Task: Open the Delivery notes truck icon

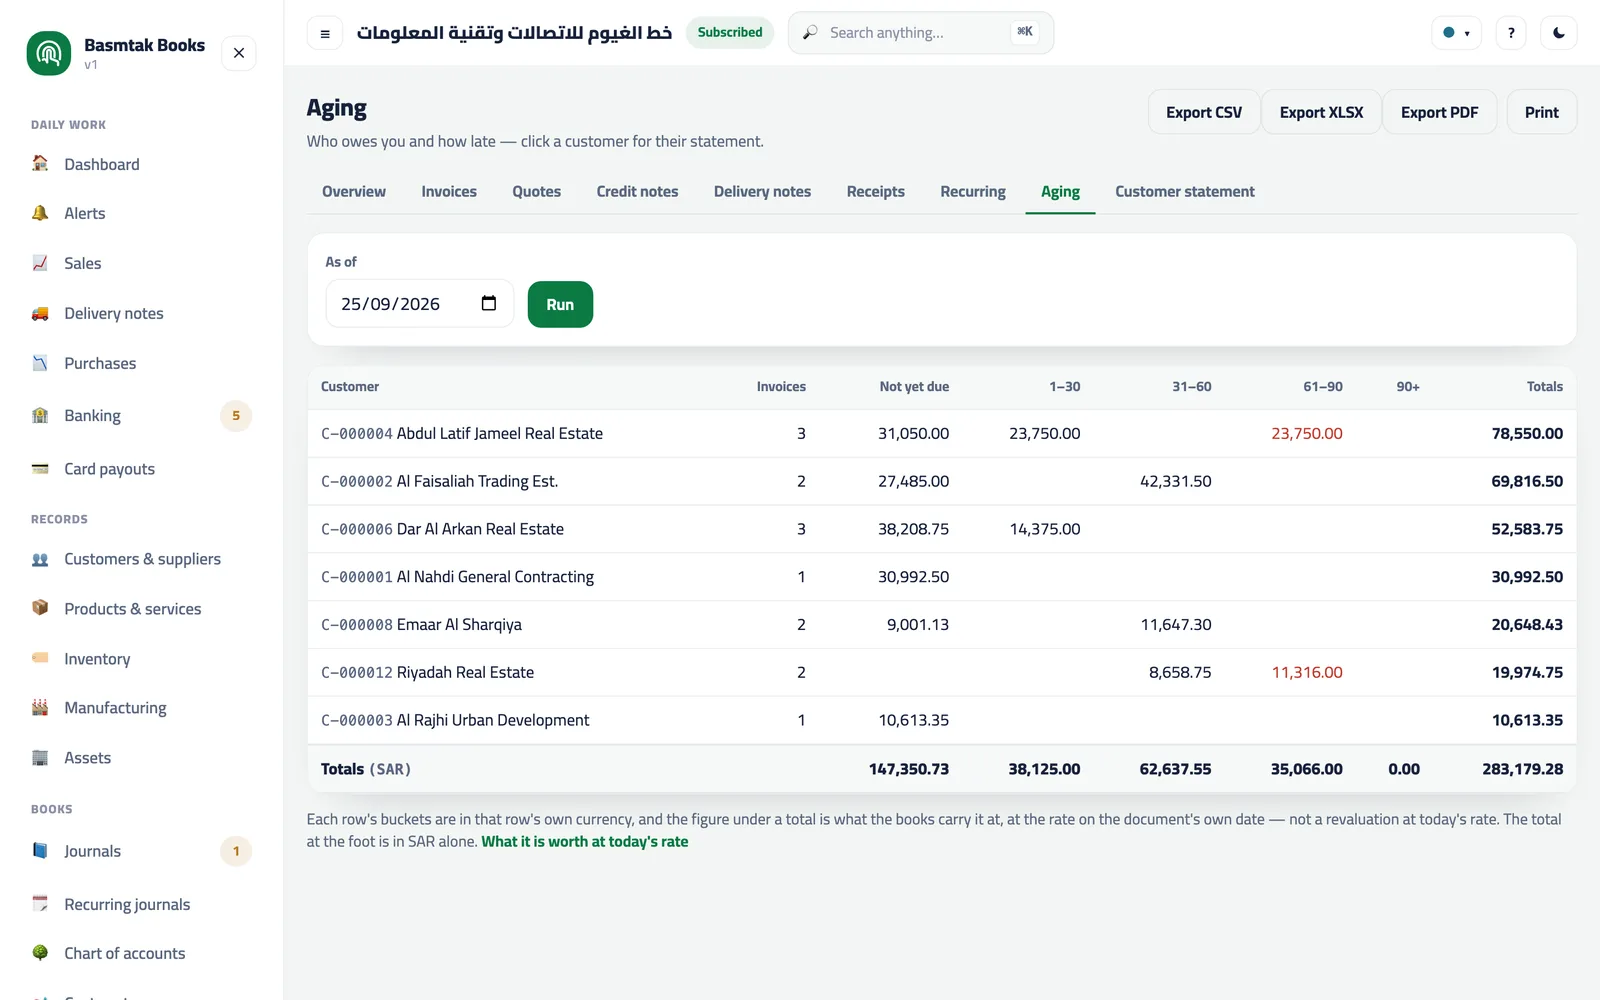Action: tap(40, 313)
